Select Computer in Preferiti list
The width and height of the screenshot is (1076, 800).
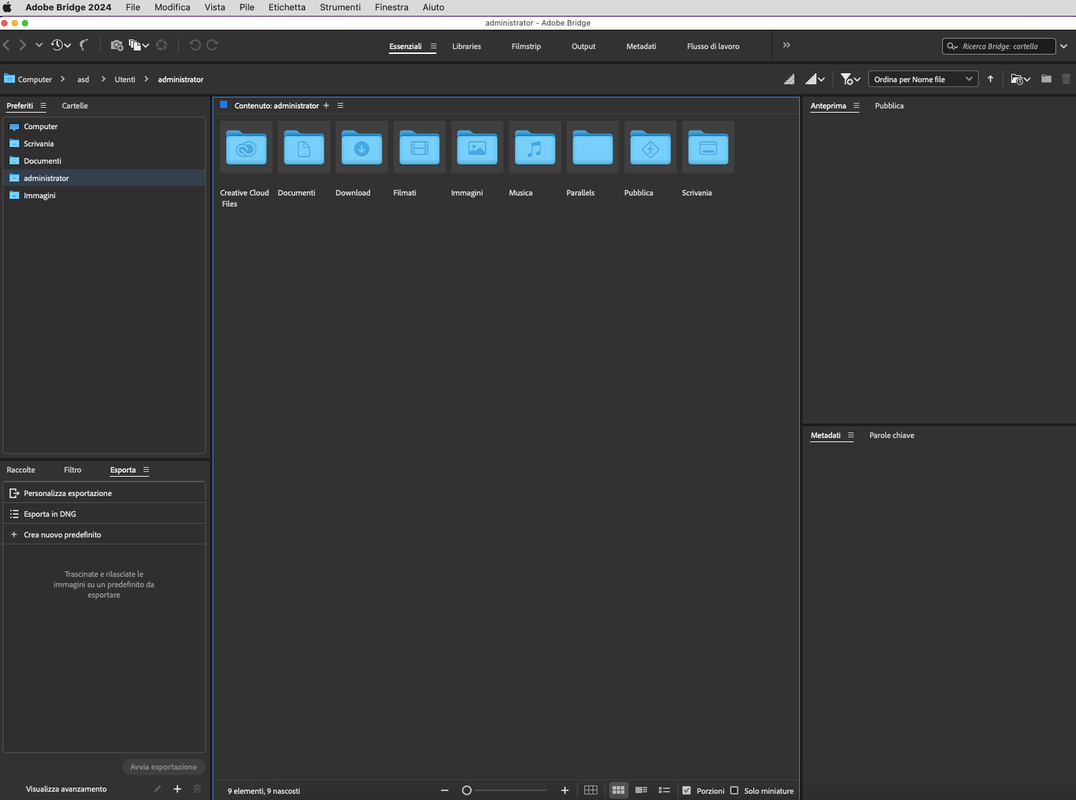click(104, 126)
